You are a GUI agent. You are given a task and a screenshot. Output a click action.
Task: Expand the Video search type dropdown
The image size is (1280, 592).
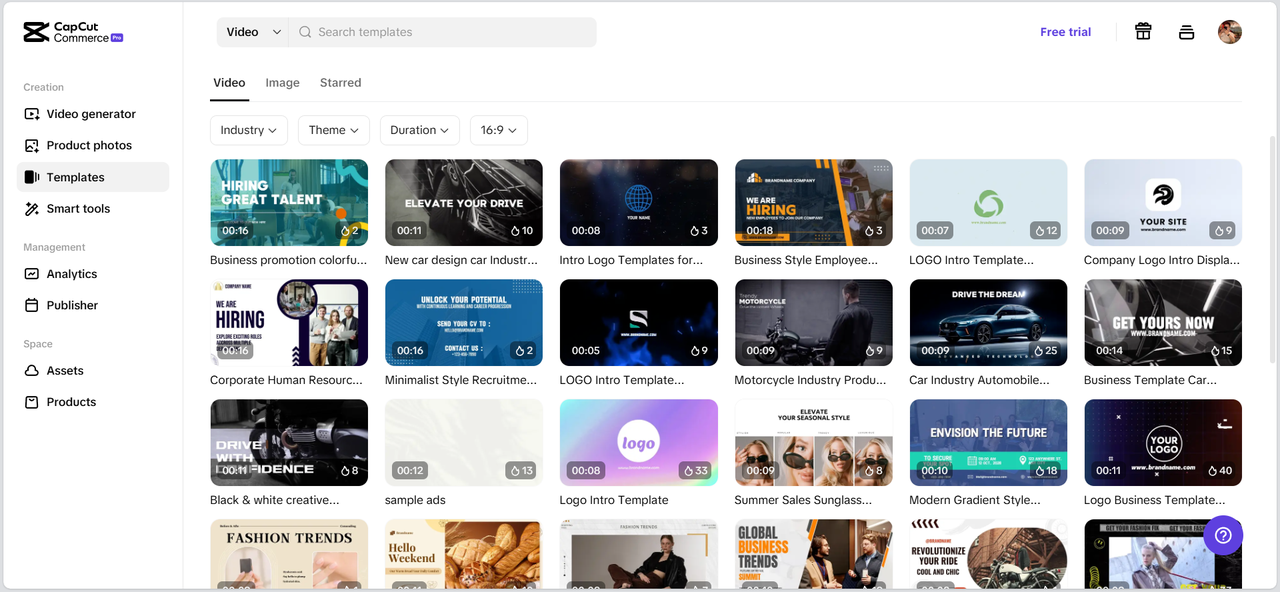[x=253, y=32]
